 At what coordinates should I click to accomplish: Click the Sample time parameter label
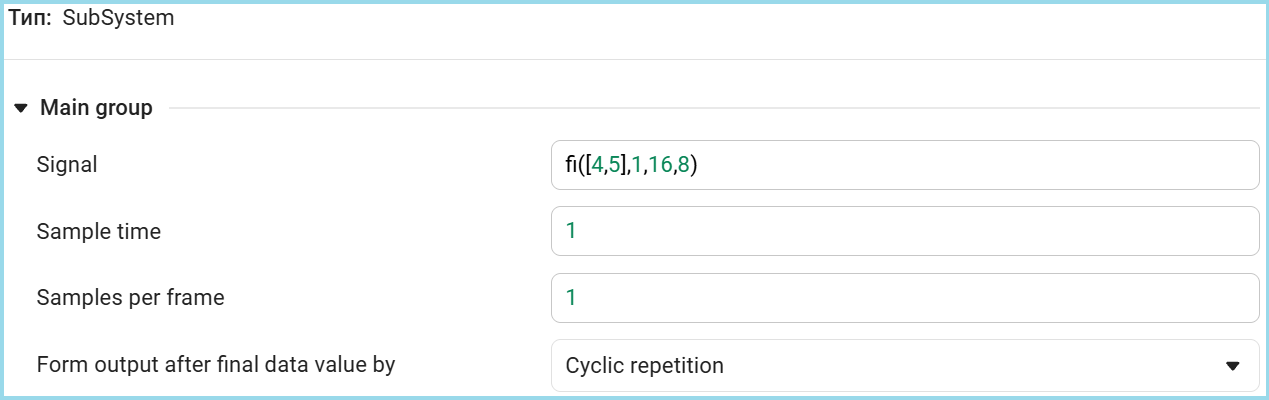click(98, 231)
